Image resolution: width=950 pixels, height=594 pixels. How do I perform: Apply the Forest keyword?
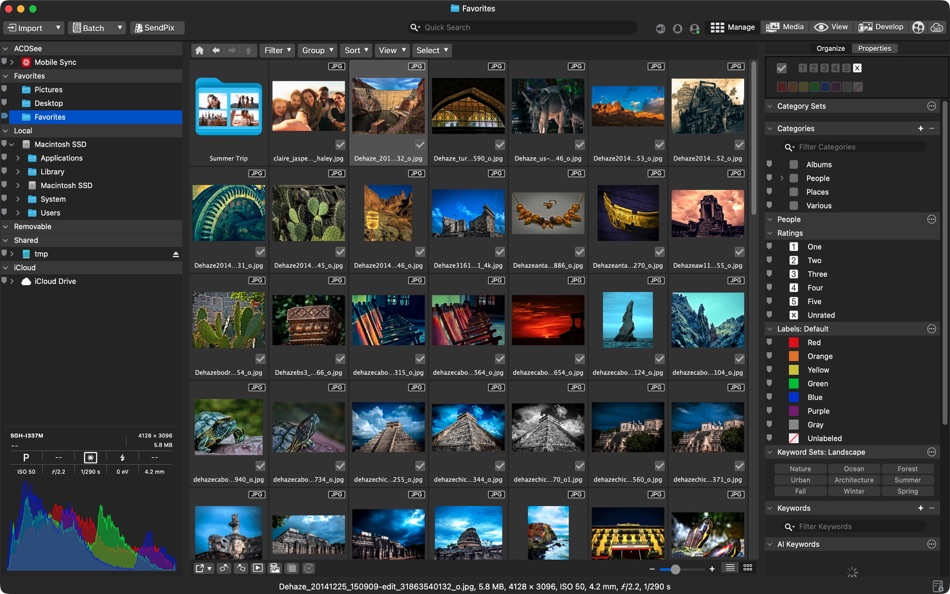[907, 468]
